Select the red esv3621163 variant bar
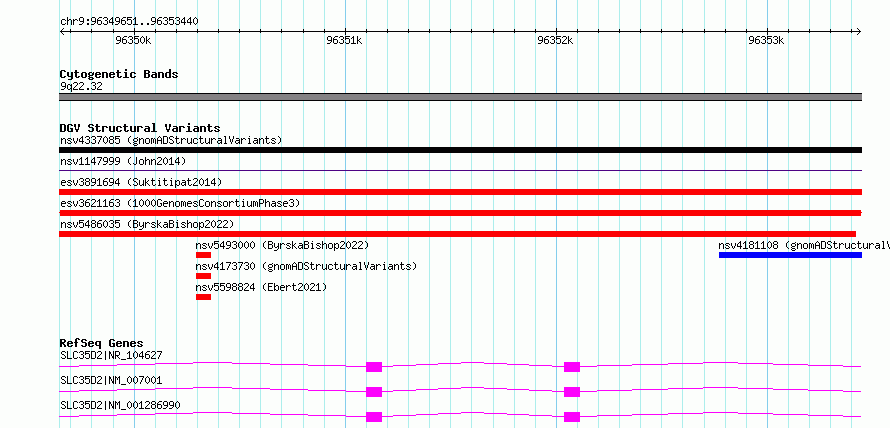Viewport: 890px width, 428px height. click(461, 213)
